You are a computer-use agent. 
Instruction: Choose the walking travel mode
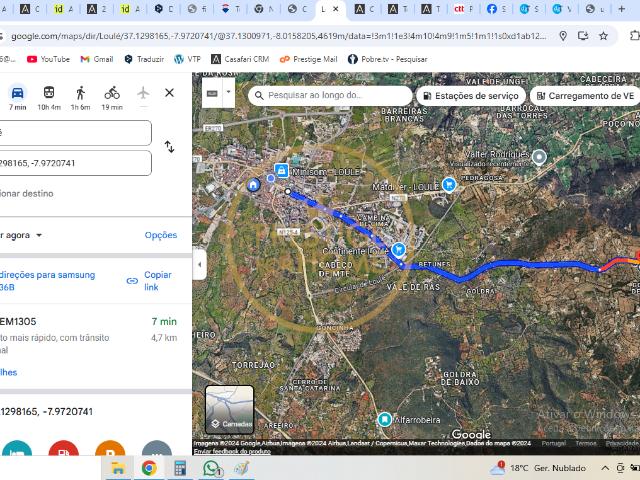tap(80, 93)
